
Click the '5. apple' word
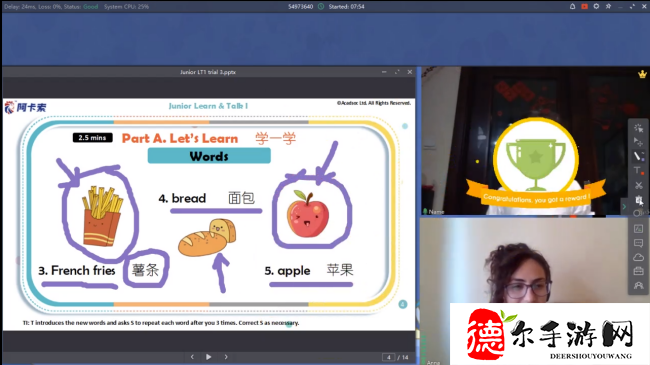click(x=287, y=271)
